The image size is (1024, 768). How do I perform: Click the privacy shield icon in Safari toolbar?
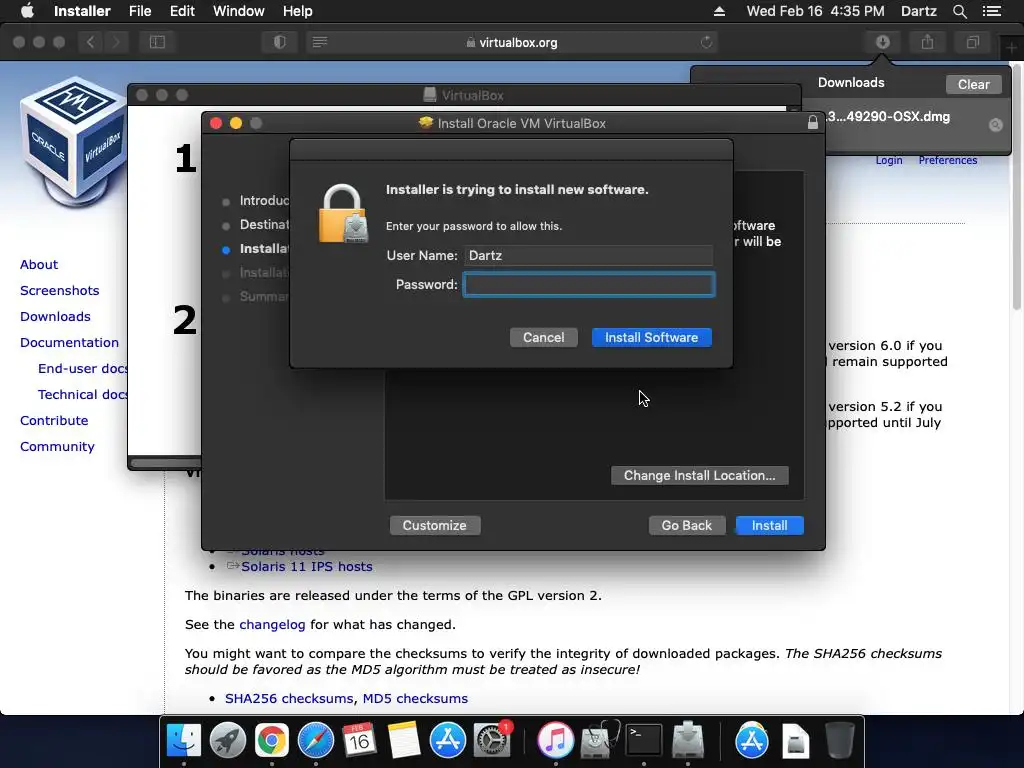click(x=280, y=42)
